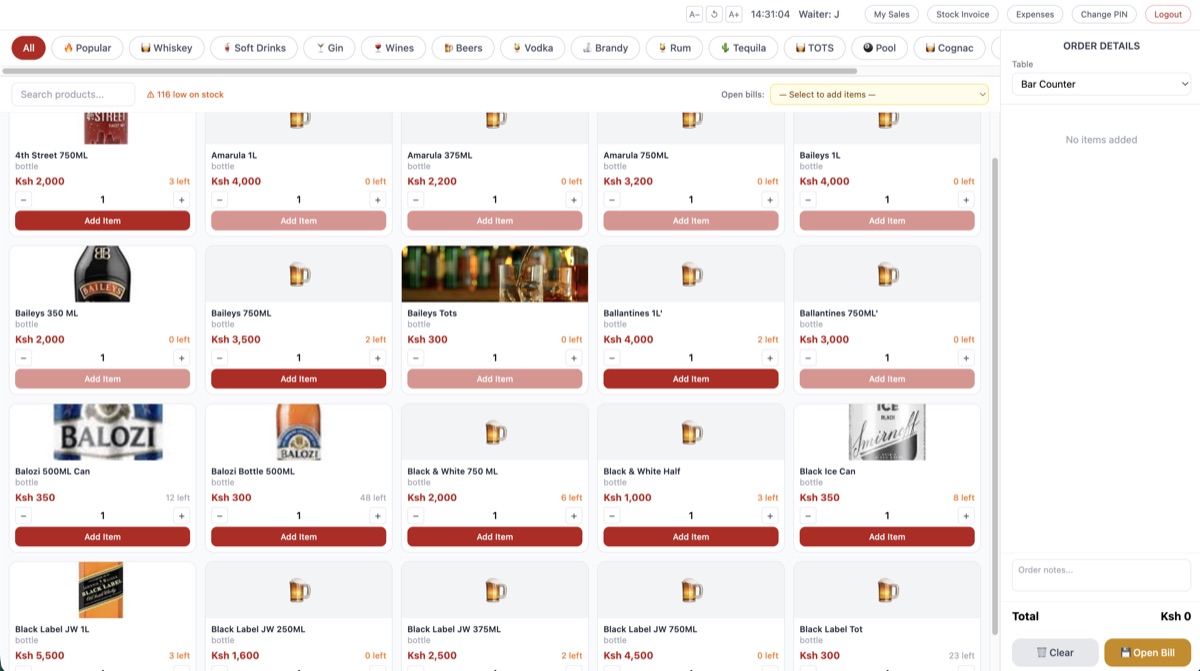
Task: Select Cognac category
Action: pos(949,48)
